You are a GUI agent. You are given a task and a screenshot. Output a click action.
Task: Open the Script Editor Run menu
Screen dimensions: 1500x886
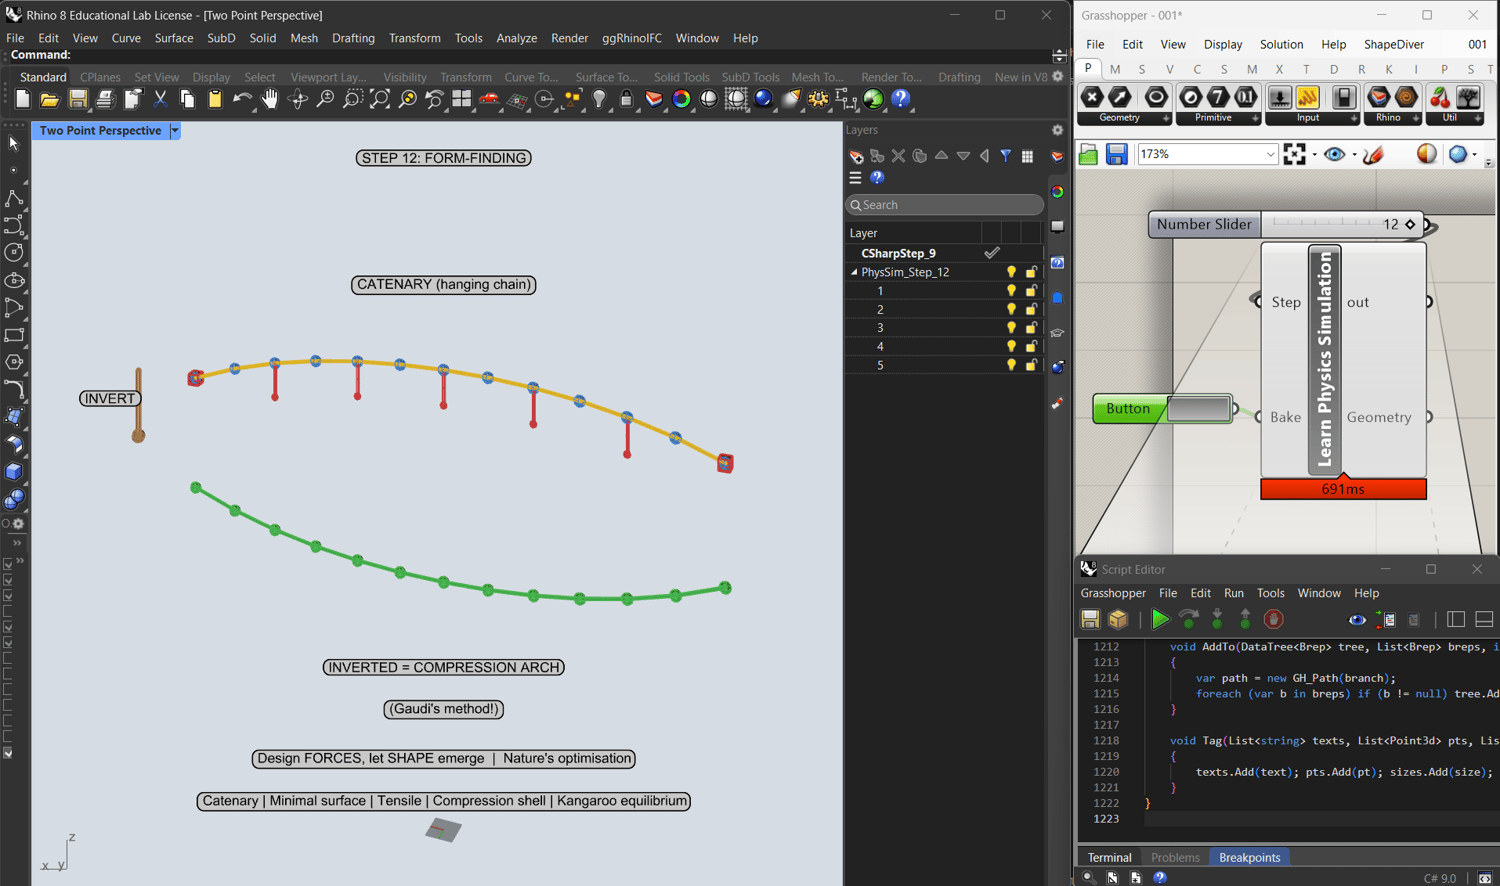pyautogui.click(x=1234, y=593)
